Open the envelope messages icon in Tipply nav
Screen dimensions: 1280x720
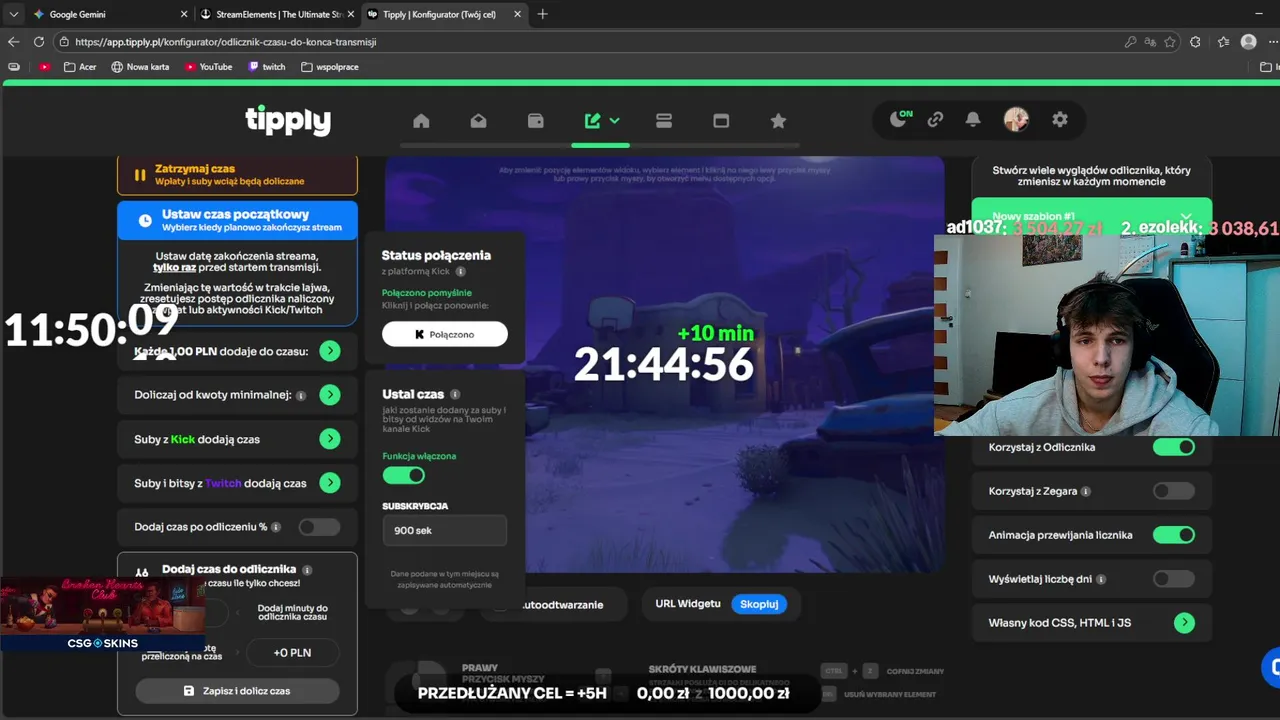click(478, 121)
